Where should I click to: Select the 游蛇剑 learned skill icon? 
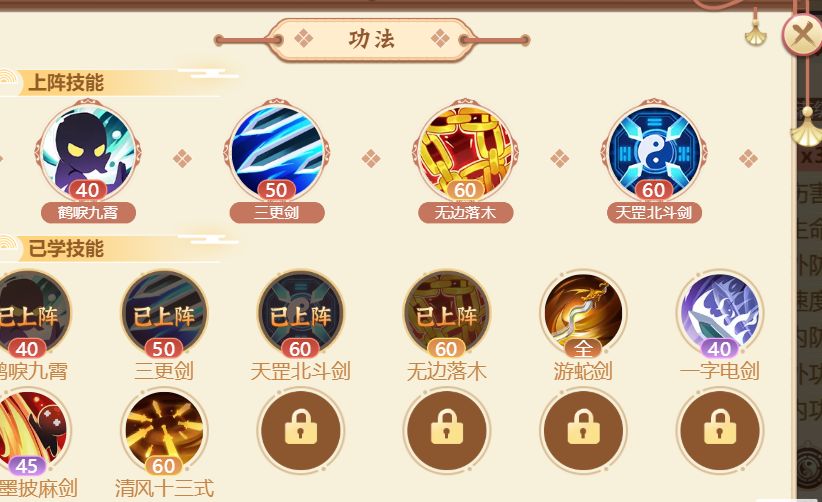pos(583,313)
